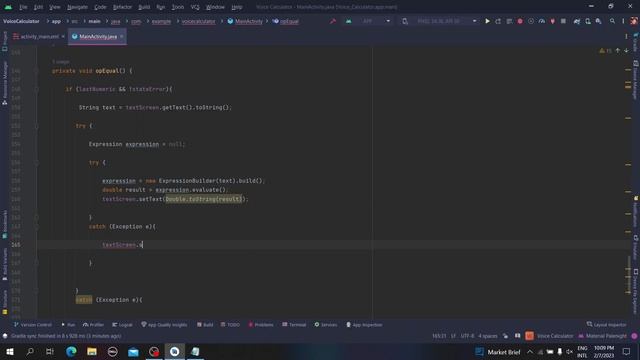The width and height of the screenshot is (640, 360).
Task: Open the Services tool window
Action: 326,325
